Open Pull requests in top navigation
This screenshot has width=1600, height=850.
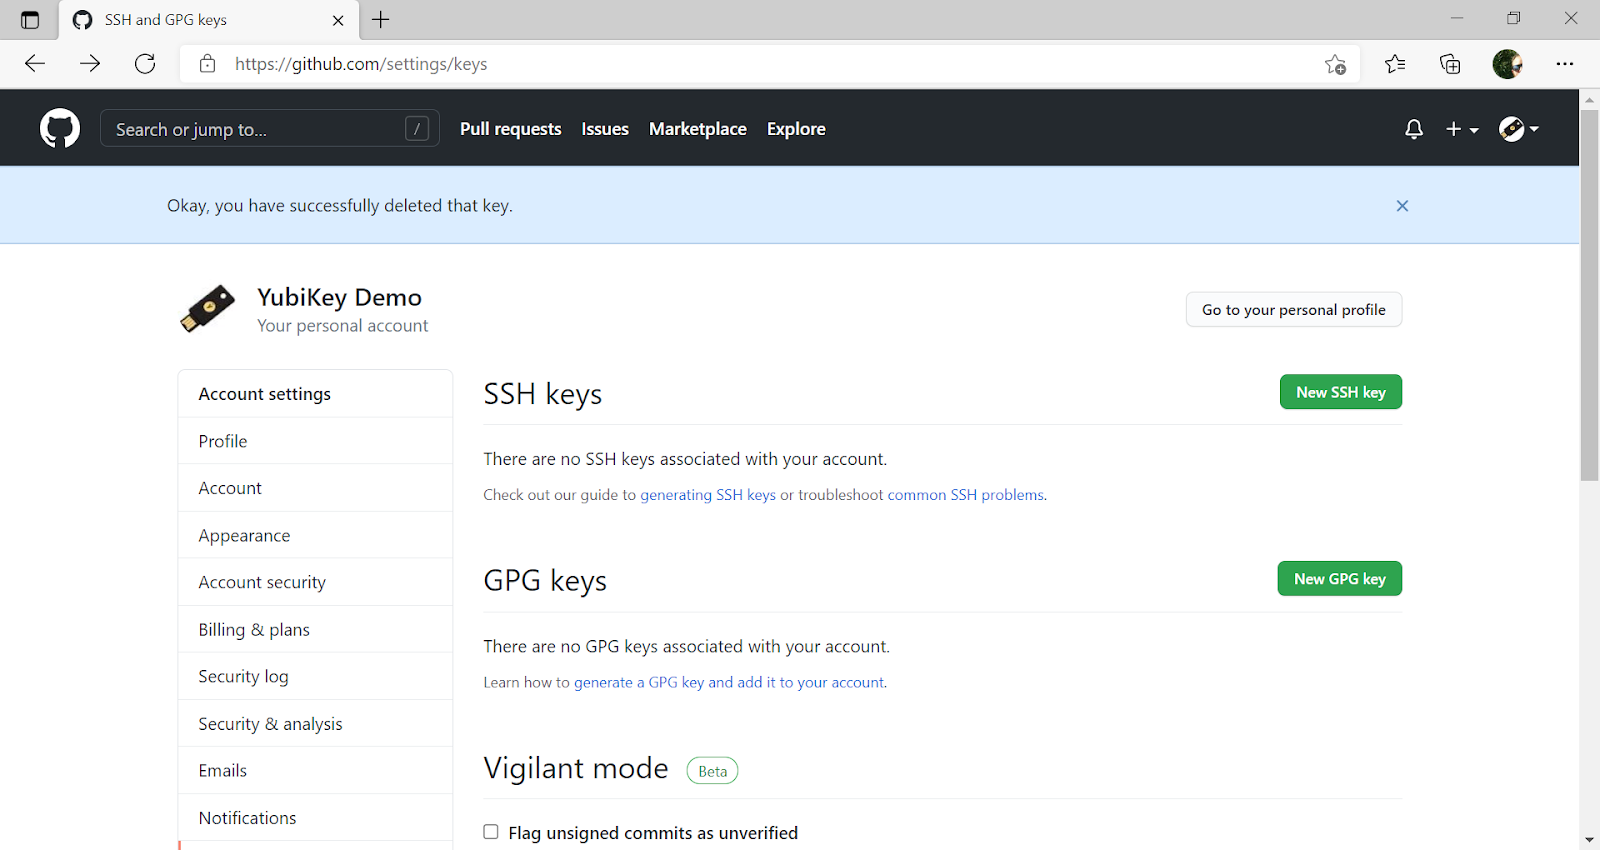point(510,129)
